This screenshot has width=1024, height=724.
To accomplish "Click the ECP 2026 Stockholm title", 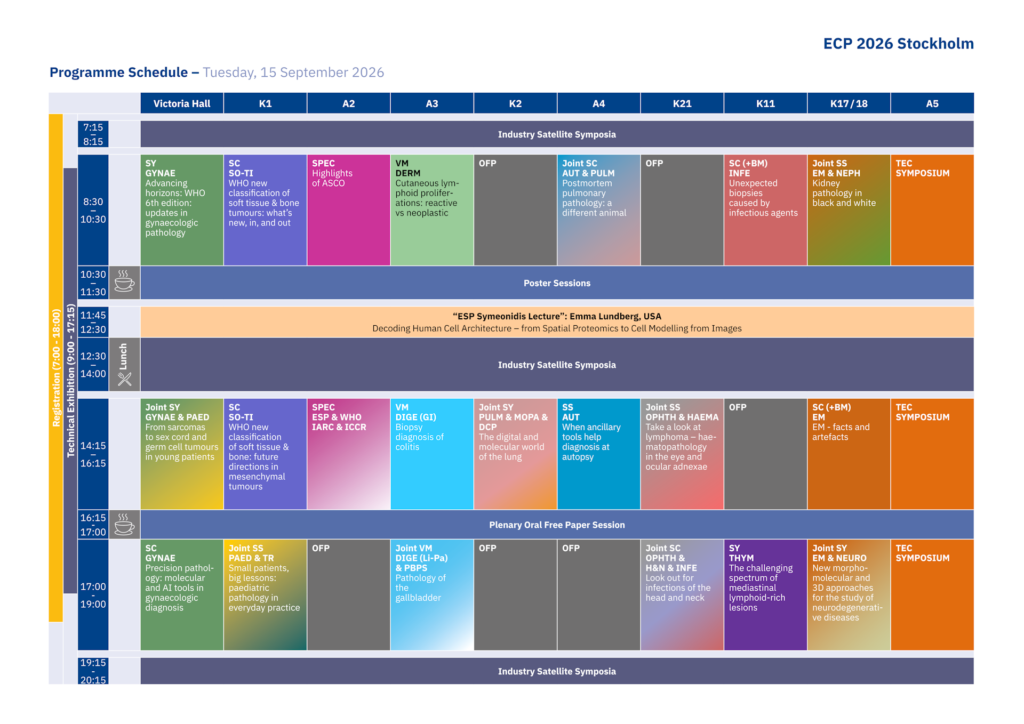I will tap(897, 44).
